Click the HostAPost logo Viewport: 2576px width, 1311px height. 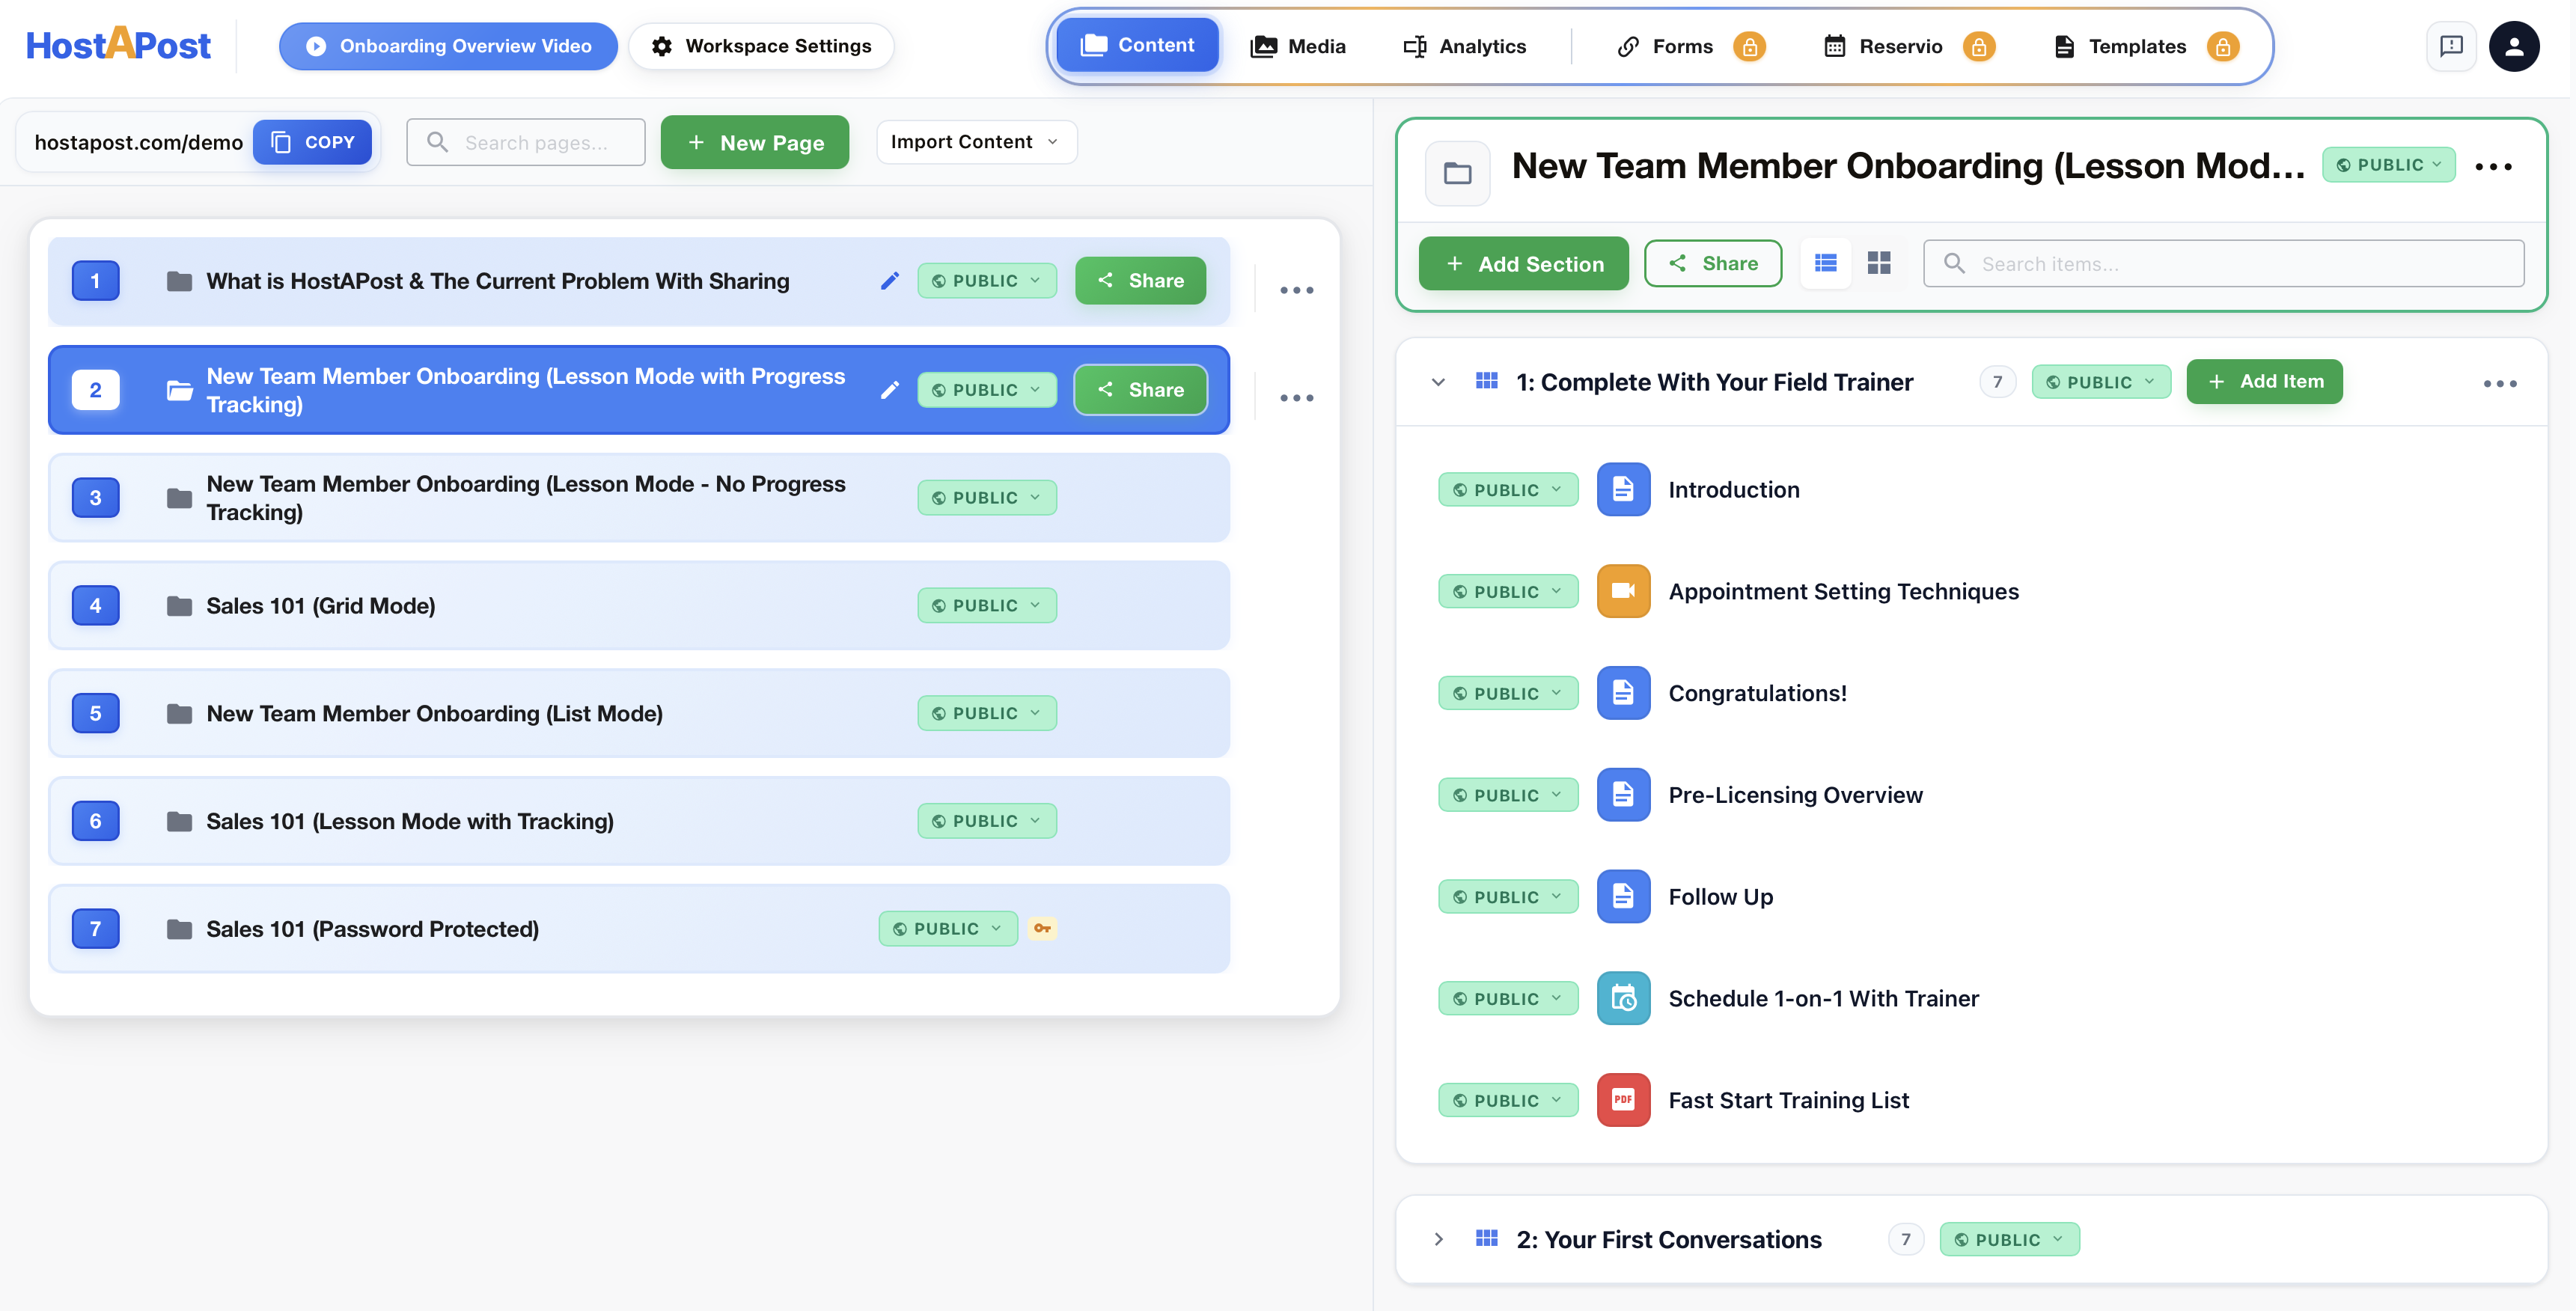click(x=118, y=45)
